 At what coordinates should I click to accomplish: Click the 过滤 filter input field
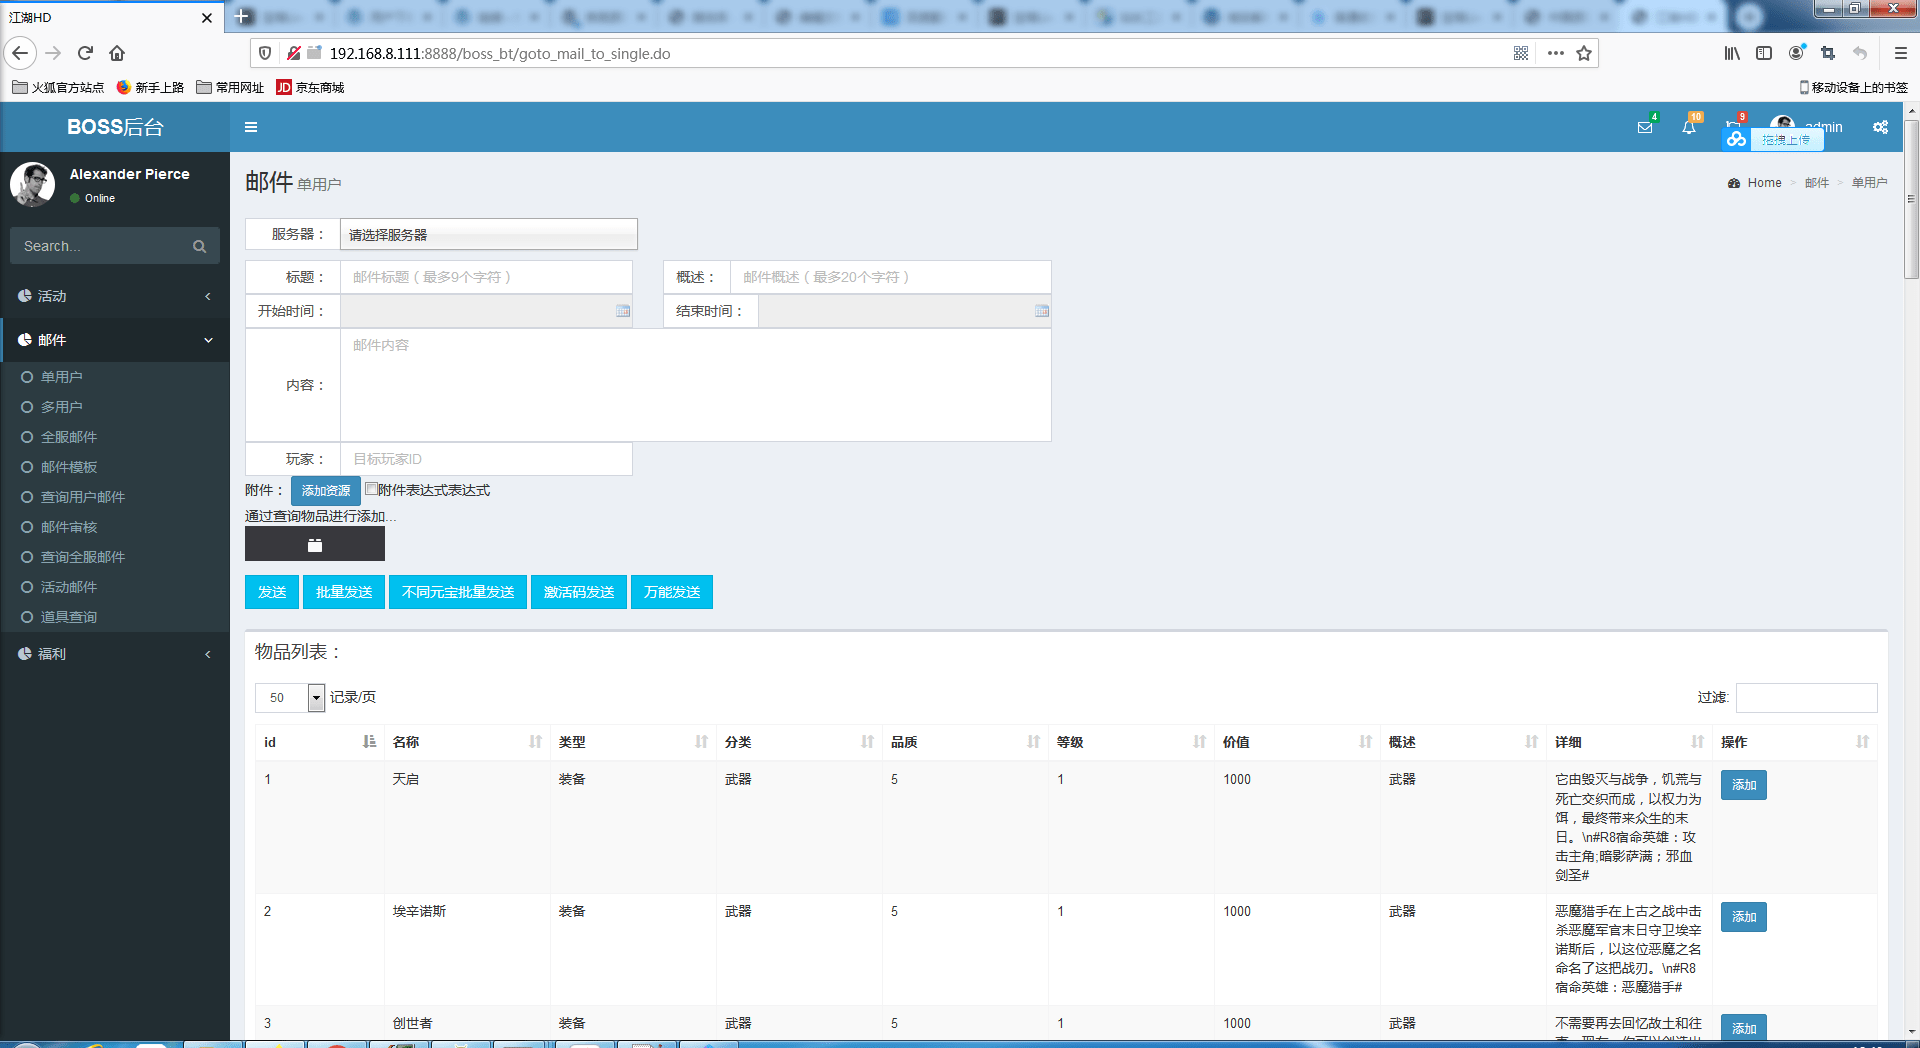(x=1806, y=697)
